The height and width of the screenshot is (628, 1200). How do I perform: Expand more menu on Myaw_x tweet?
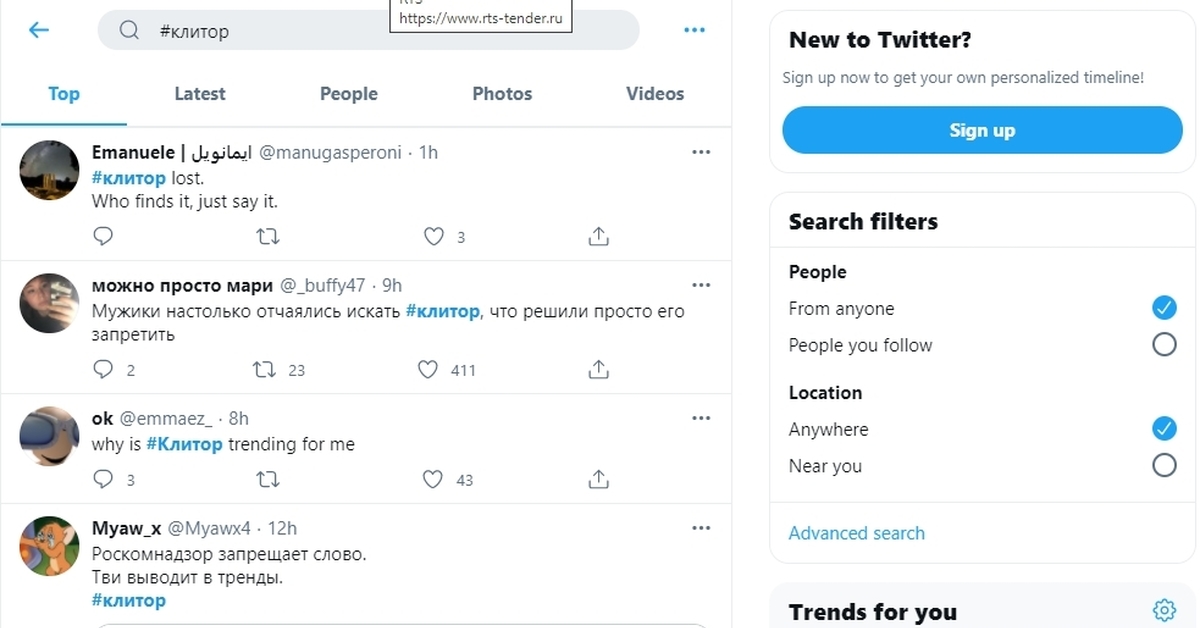click(701, 528)
